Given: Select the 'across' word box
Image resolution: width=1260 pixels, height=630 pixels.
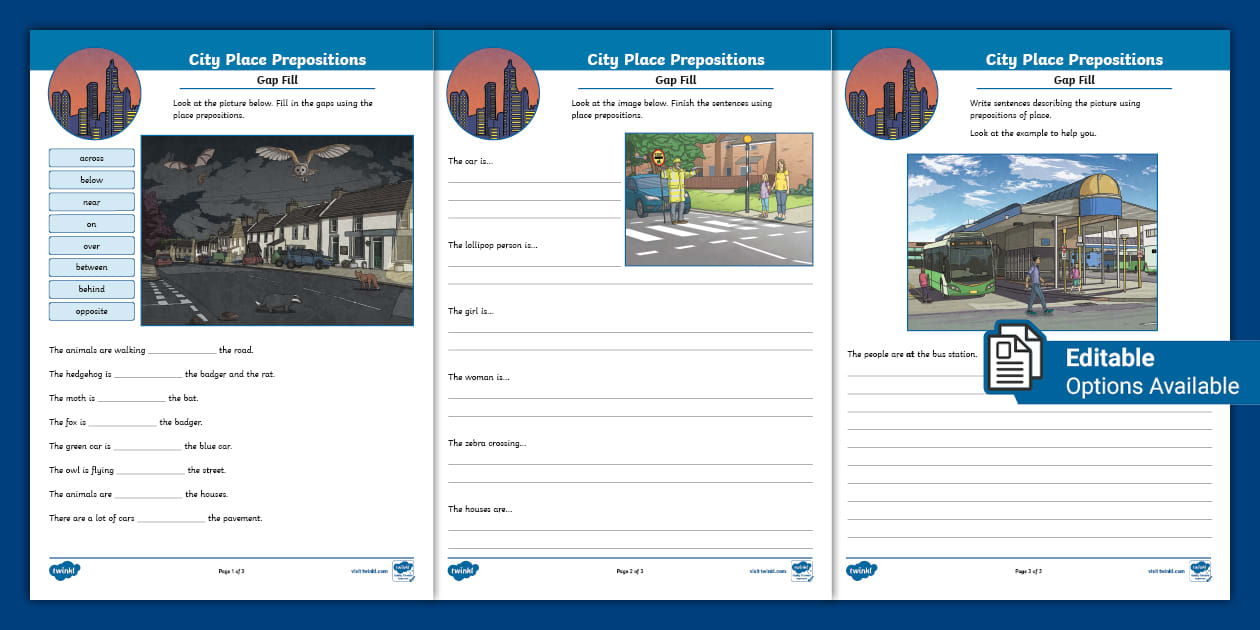Looking at the screenshot, I should 92,158.
